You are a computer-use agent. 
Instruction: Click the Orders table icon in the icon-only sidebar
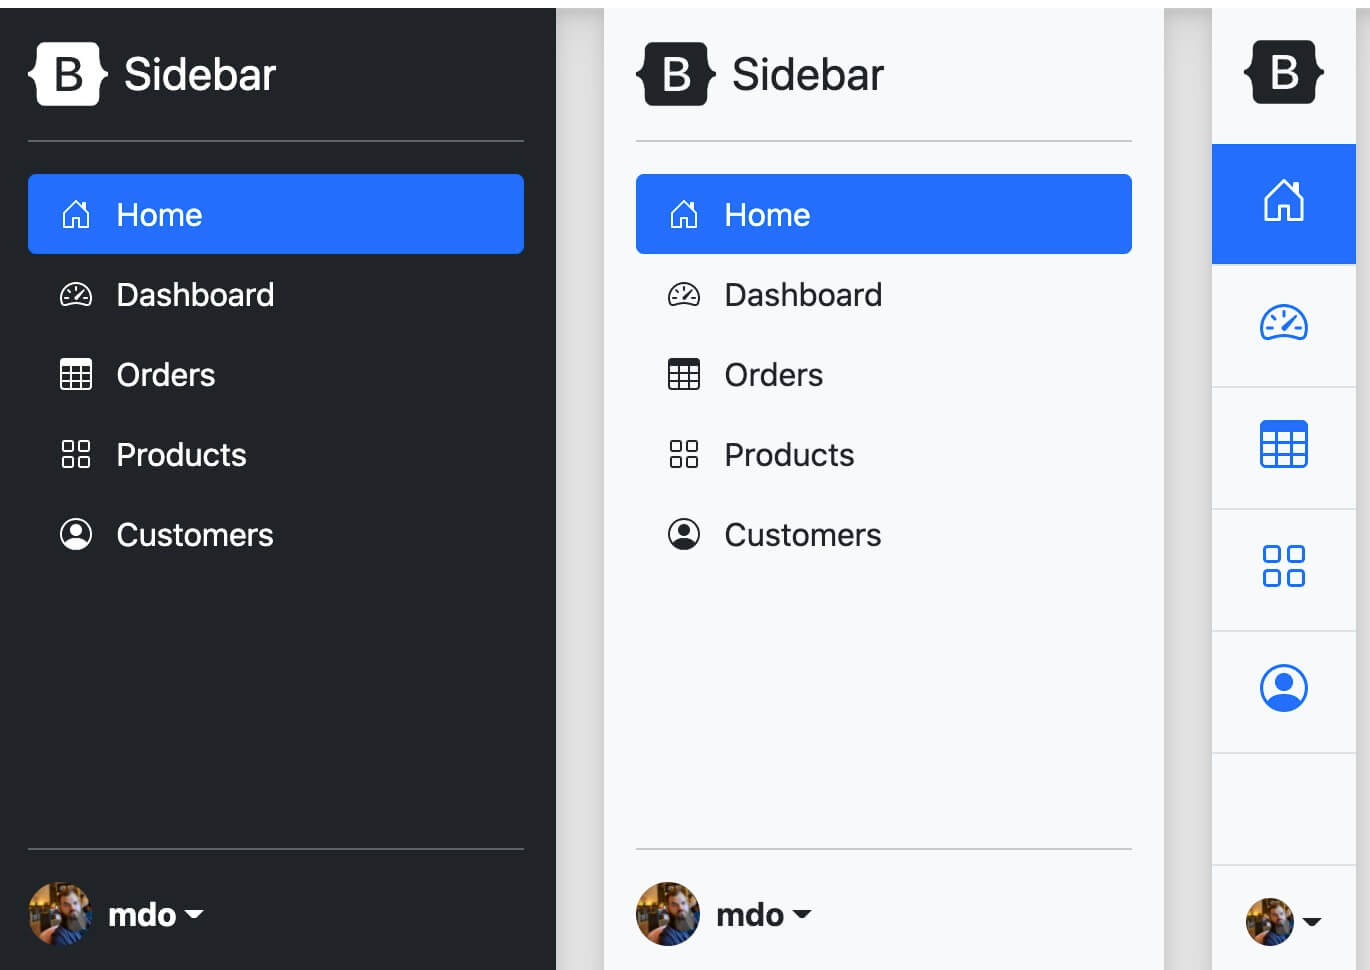point(1284,445)
